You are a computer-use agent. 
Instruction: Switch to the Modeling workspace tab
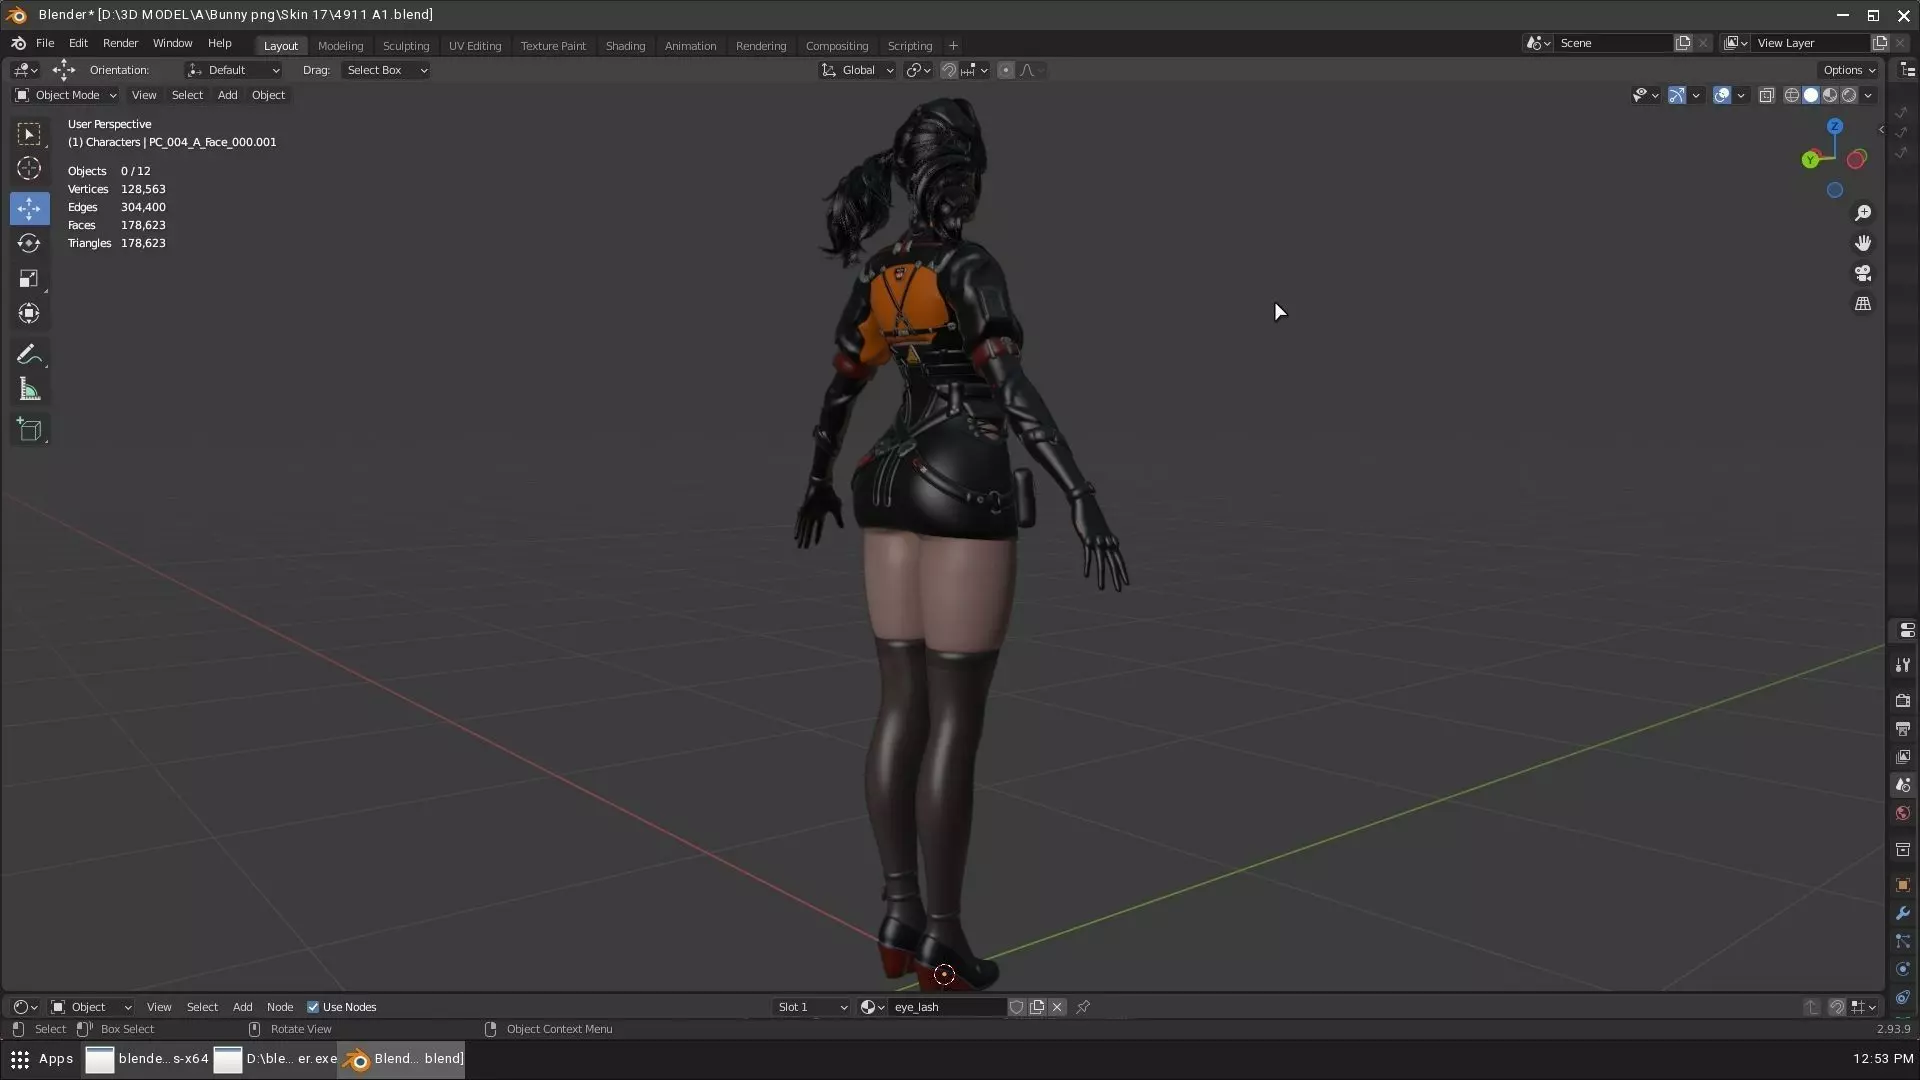(x=340, y=46)
